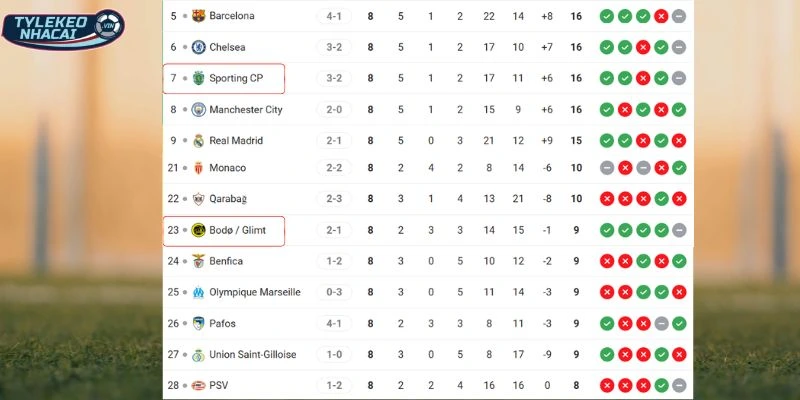Click the Sporting CP crest icon
The image size is (800, 400).
point(198,78)
